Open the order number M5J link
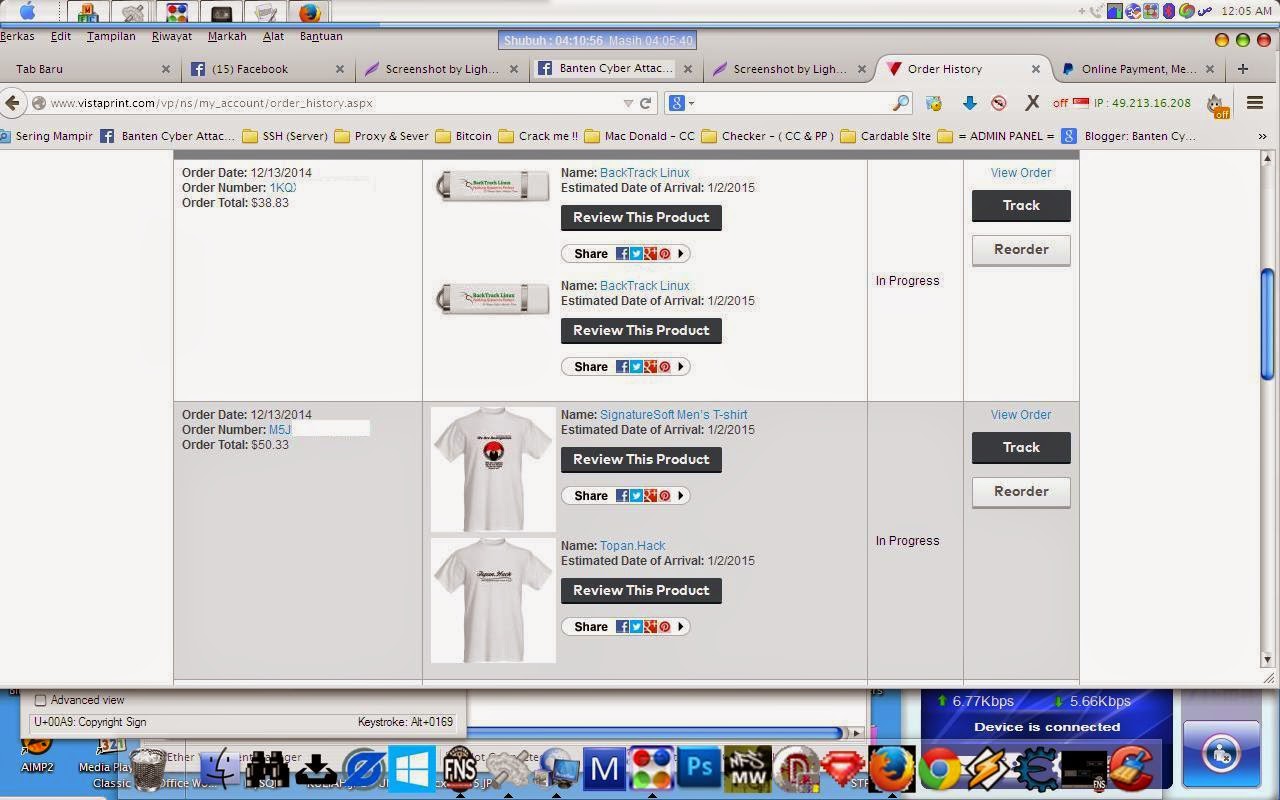The height and width of the screenshot is (800, 1280). point(280,430)
